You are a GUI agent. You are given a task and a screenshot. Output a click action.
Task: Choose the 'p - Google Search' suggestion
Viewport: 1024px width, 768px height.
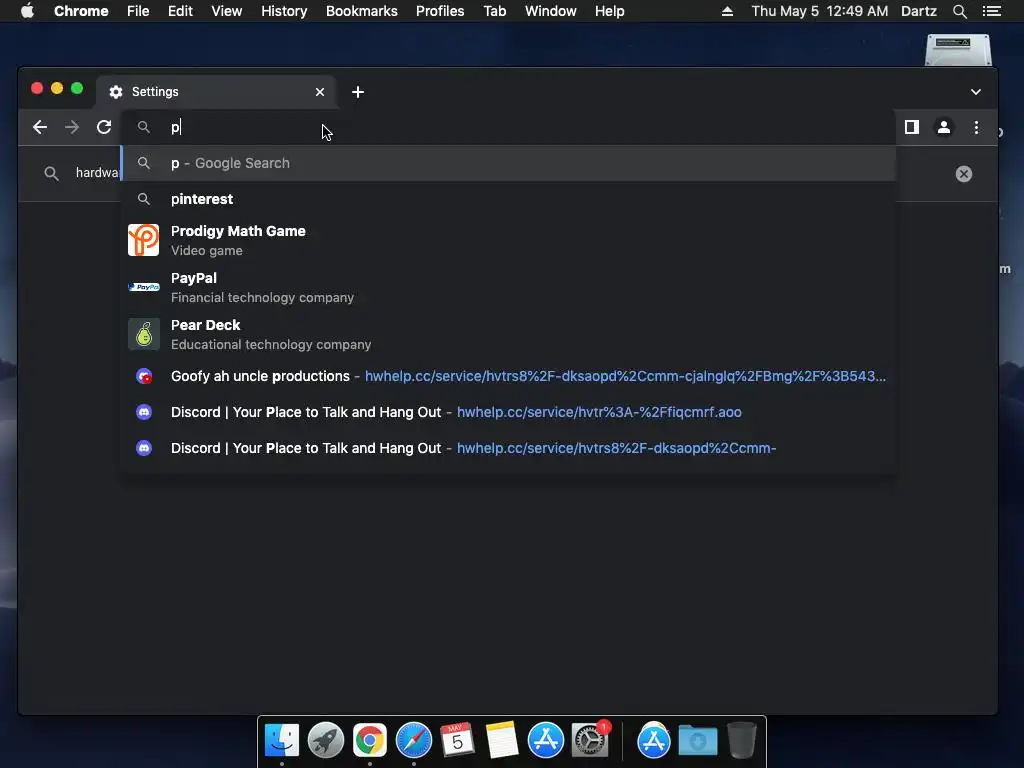point(508,163)
